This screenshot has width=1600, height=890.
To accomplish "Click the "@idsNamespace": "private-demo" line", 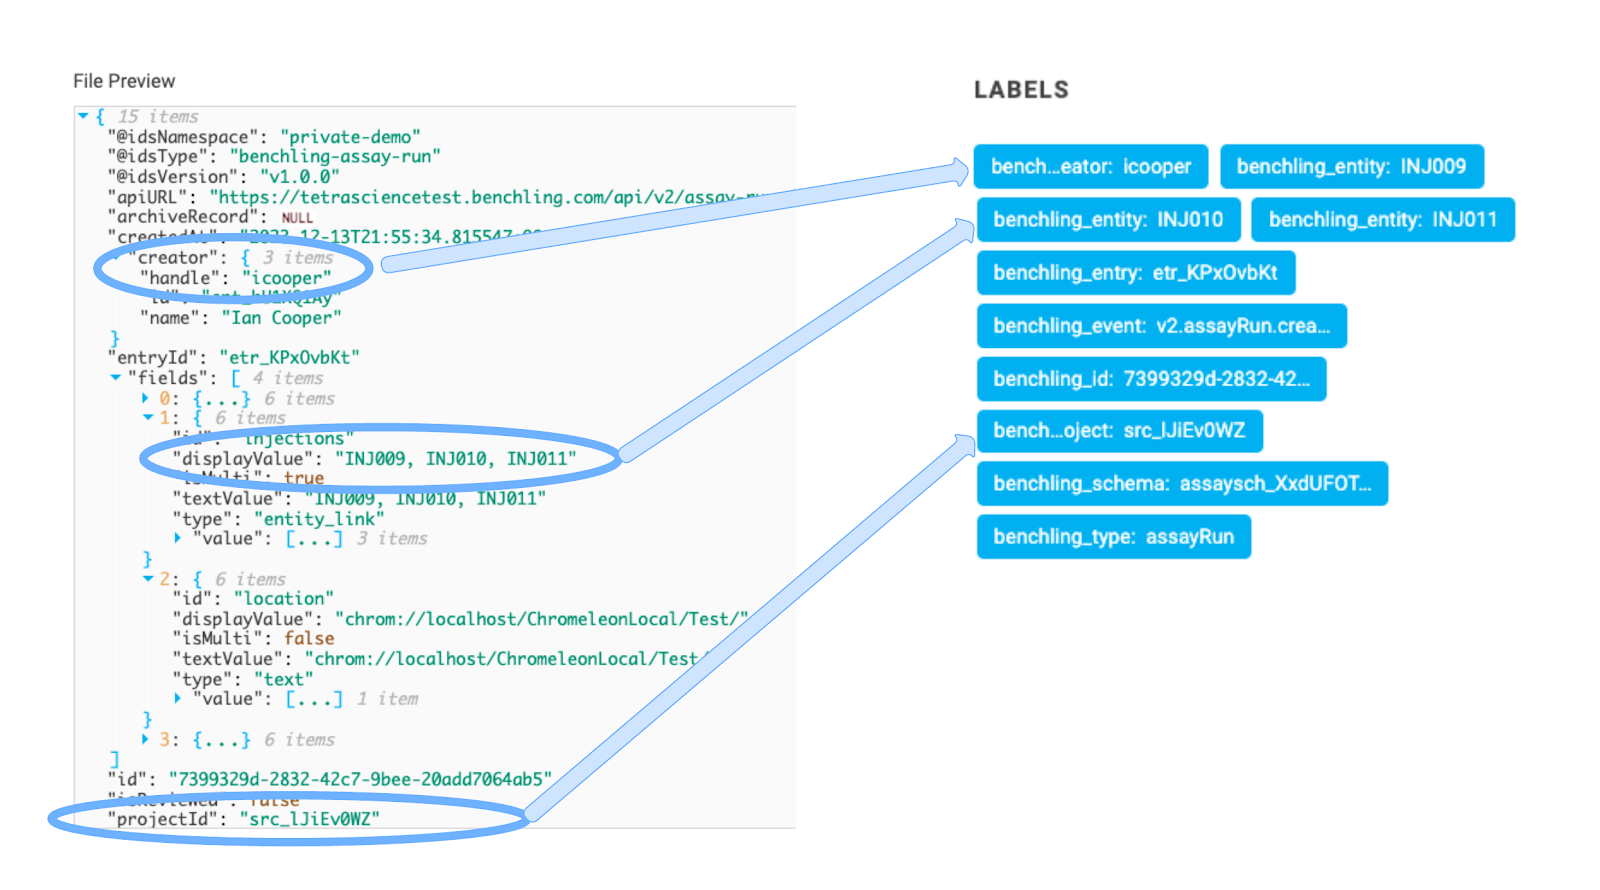I will click(264, 137).
